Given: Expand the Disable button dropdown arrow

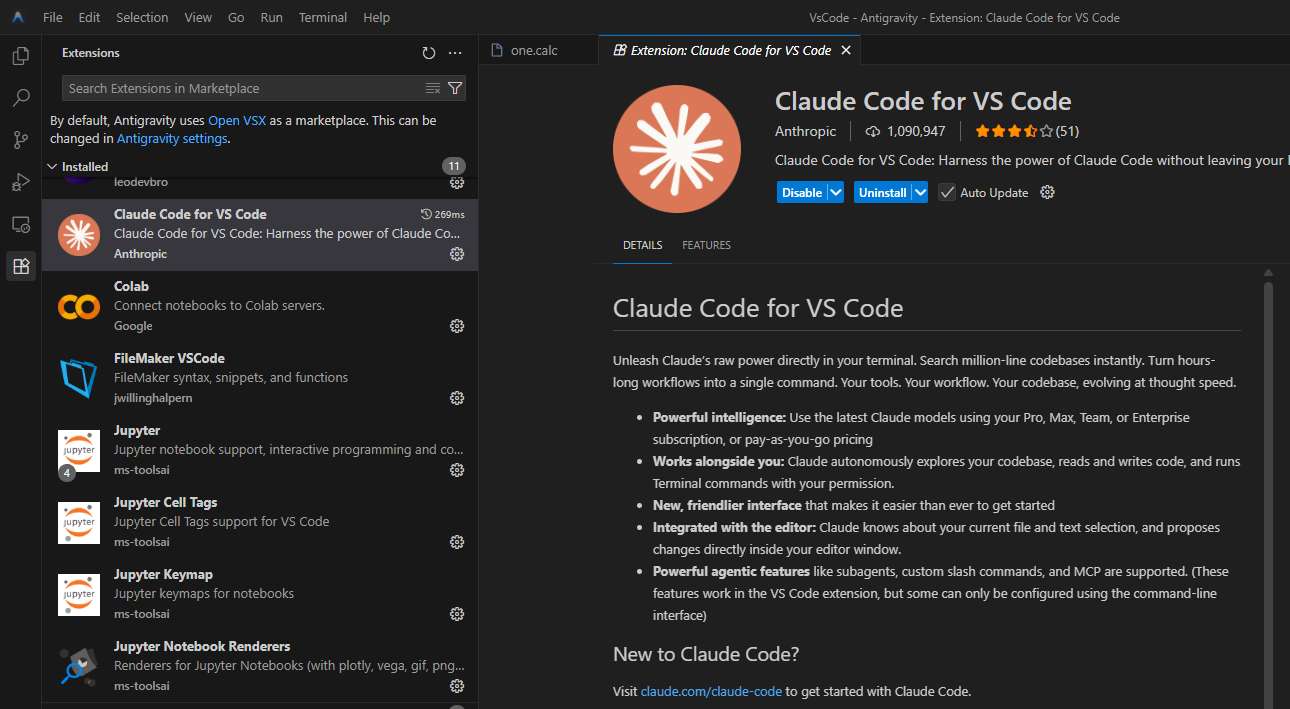Looking at the screenshot, I should coord(836,193).
